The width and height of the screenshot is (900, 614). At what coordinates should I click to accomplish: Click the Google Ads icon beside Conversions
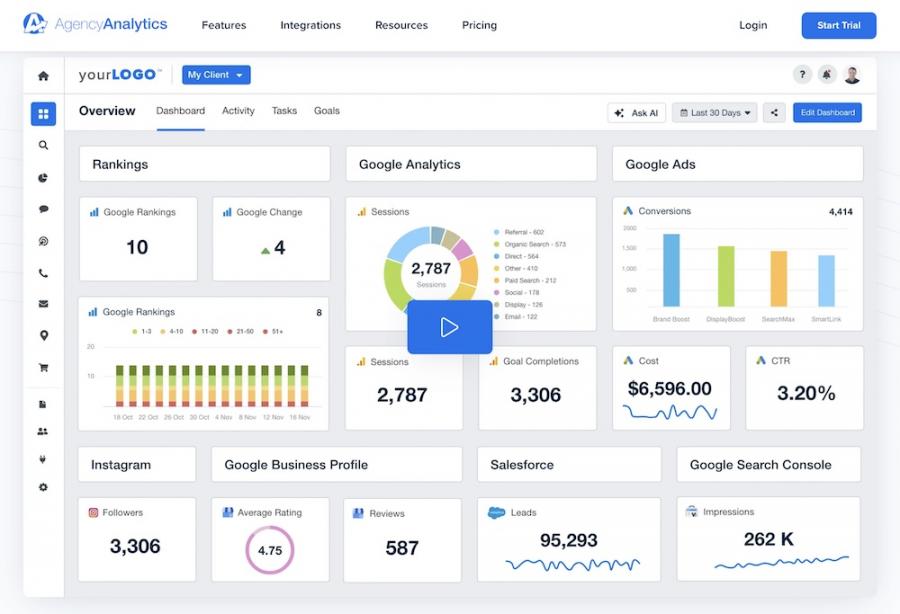point(629,211)
